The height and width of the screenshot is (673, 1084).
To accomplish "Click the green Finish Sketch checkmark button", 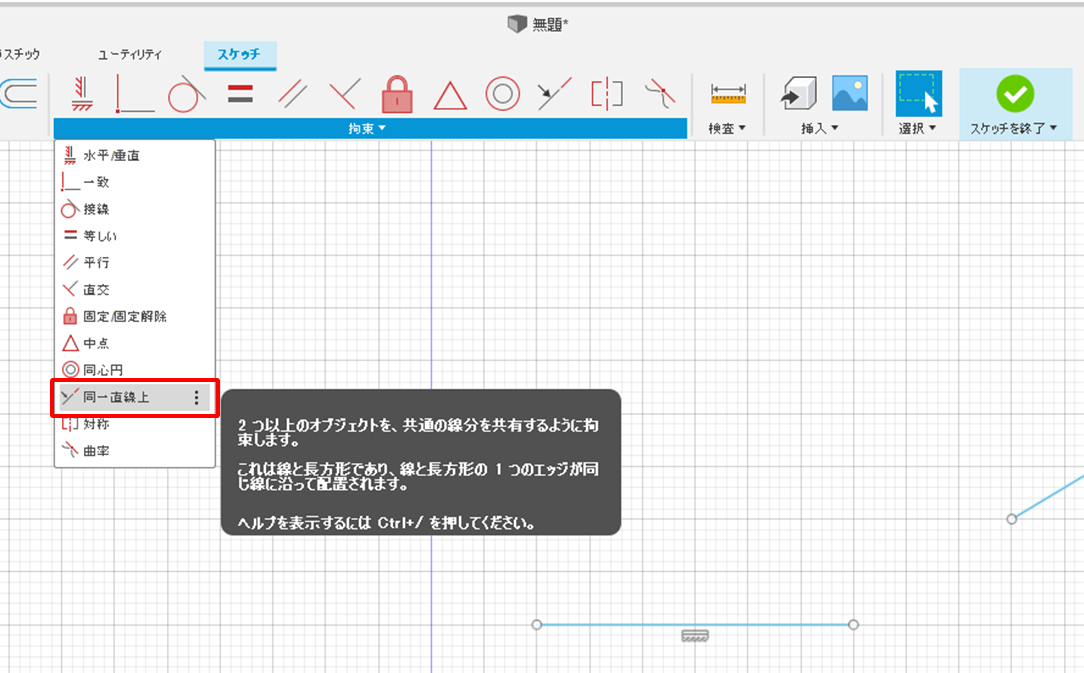I will pos(1014,94).
